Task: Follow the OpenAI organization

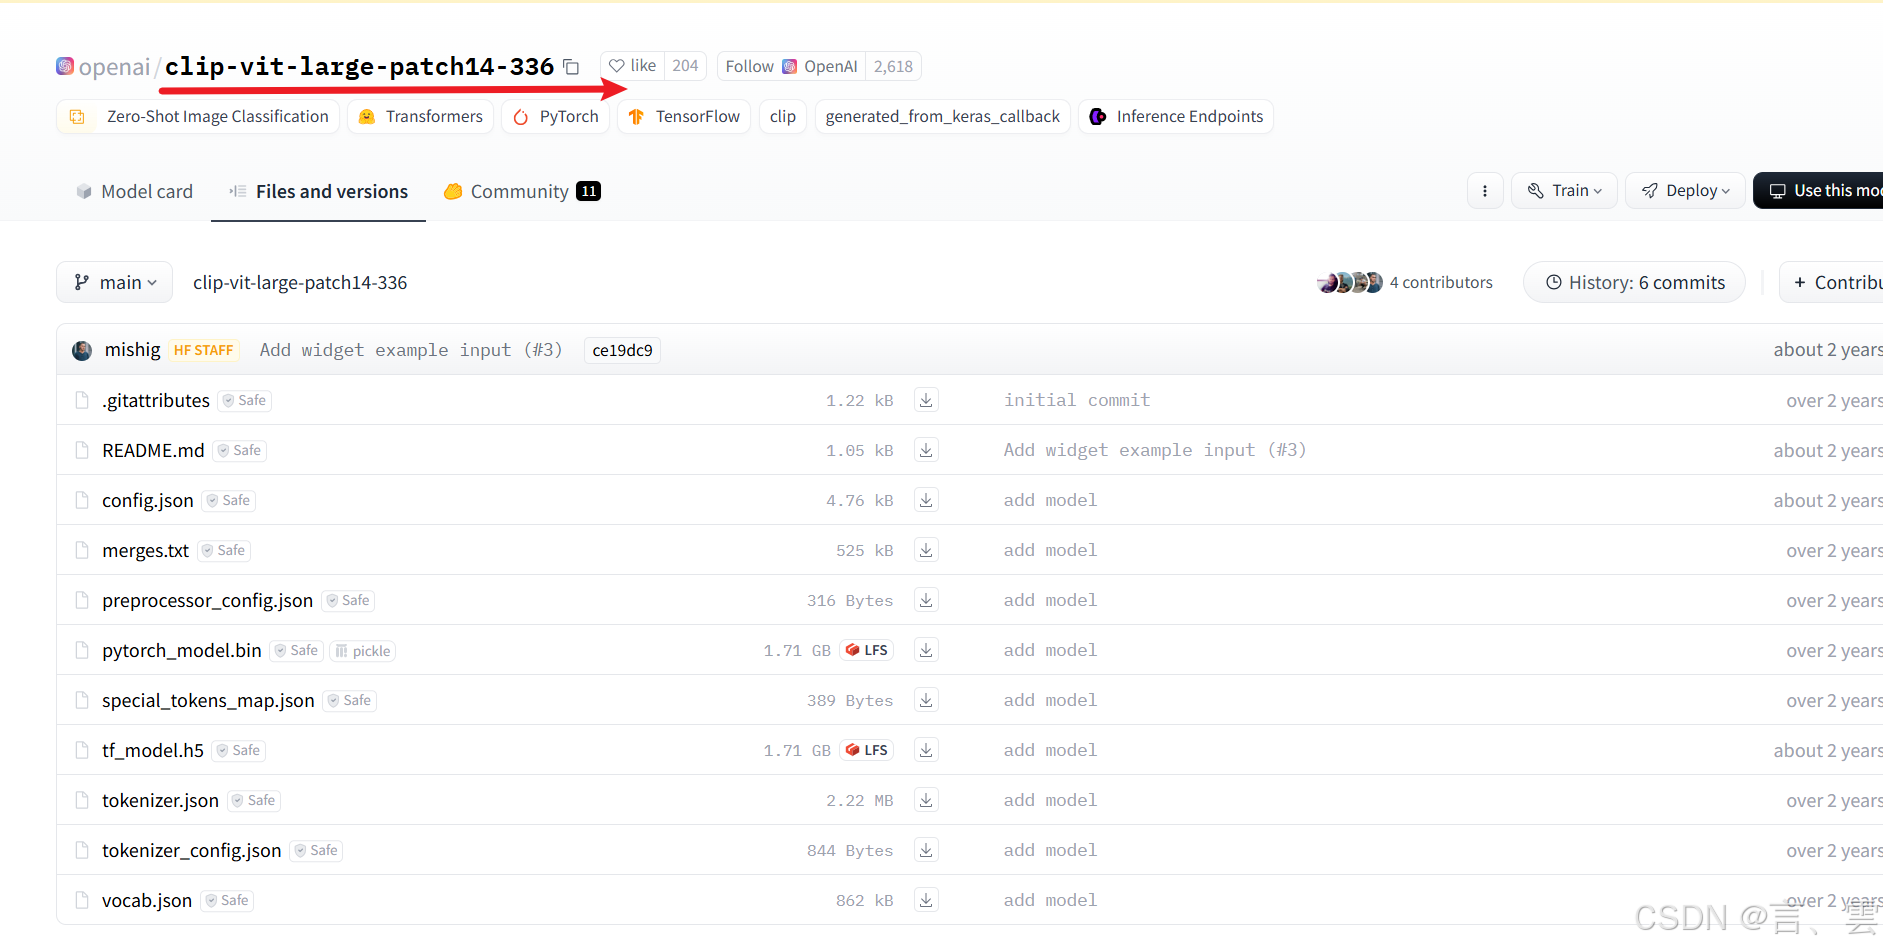Action: tap(791, 66)
